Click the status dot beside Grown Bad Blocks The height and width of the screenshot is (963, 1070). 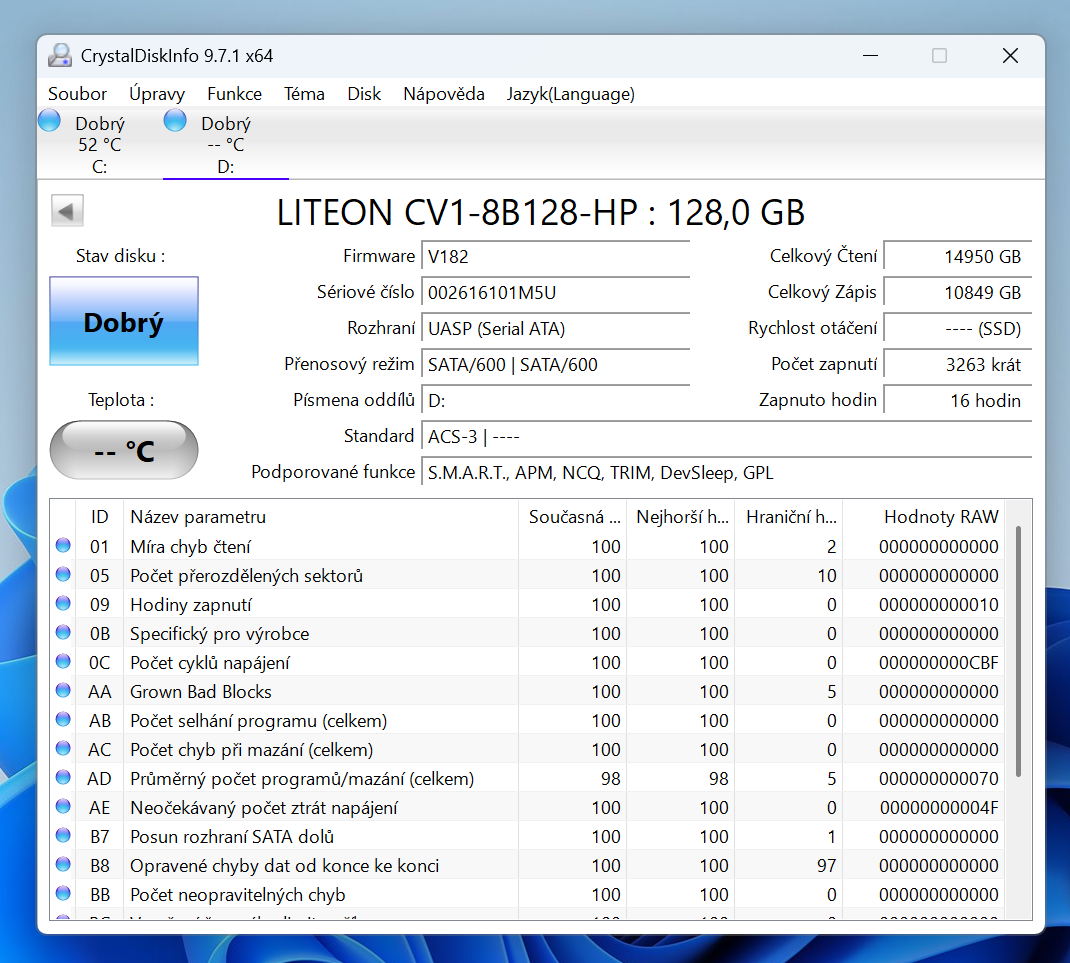(62, 691)
